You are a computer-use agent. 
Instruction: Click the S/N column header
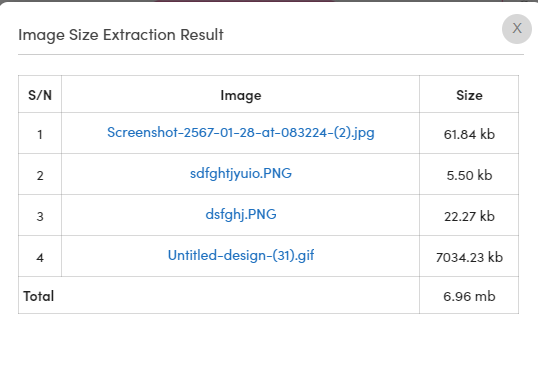(x=40, y=95)
